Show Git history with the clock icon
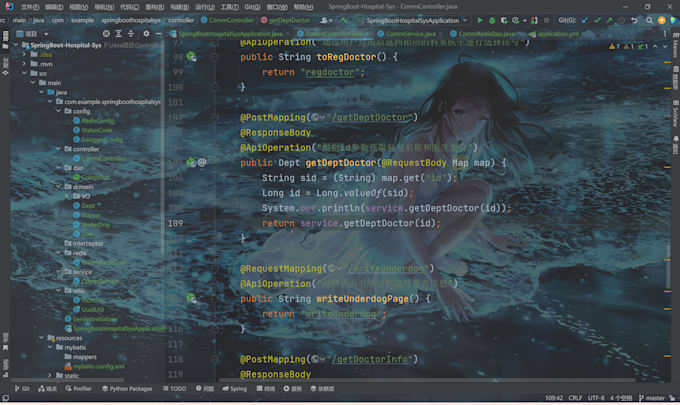 (x=621, y=20)
